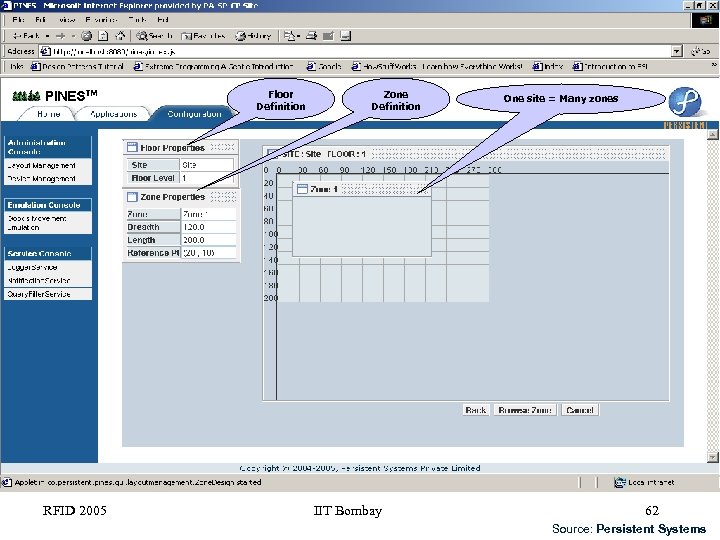Viewport: 720px width, 540px height.
Task: Switch to the Home tab
Action: click(x=48, y=114)
